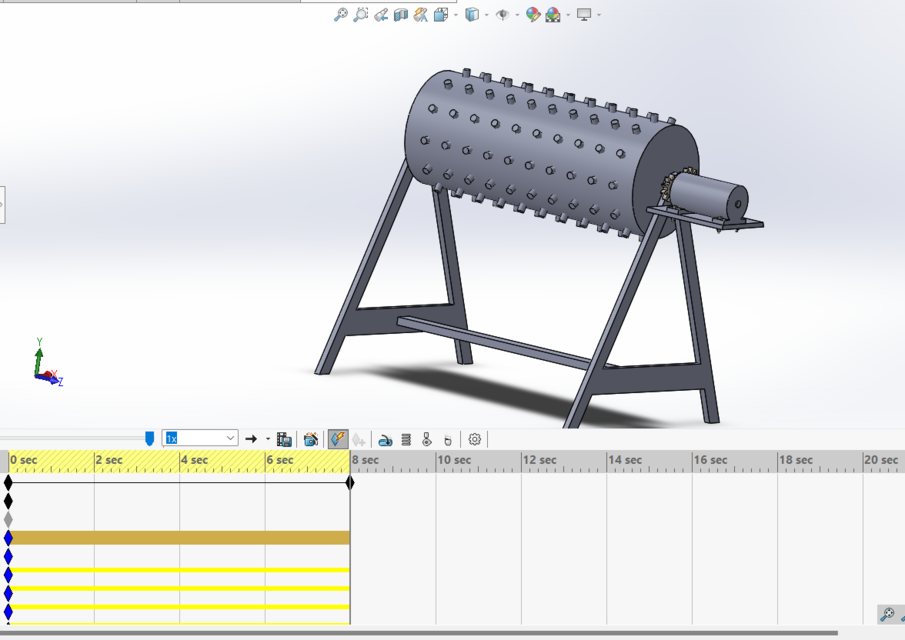
Task: Toggle Autokey mode off
Action: coord(336,438)
